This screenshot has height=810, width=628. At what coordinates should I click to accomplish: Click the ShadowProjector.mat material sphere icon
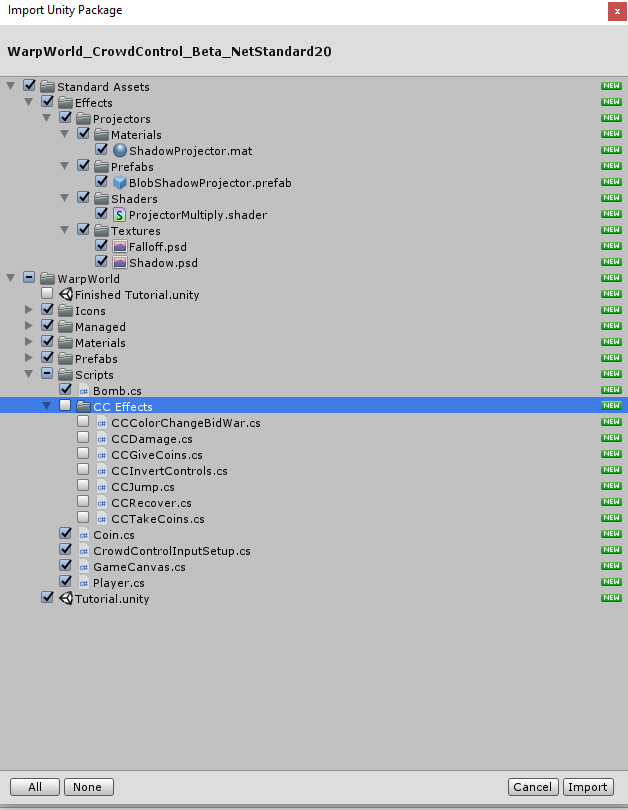pos(120,151)
